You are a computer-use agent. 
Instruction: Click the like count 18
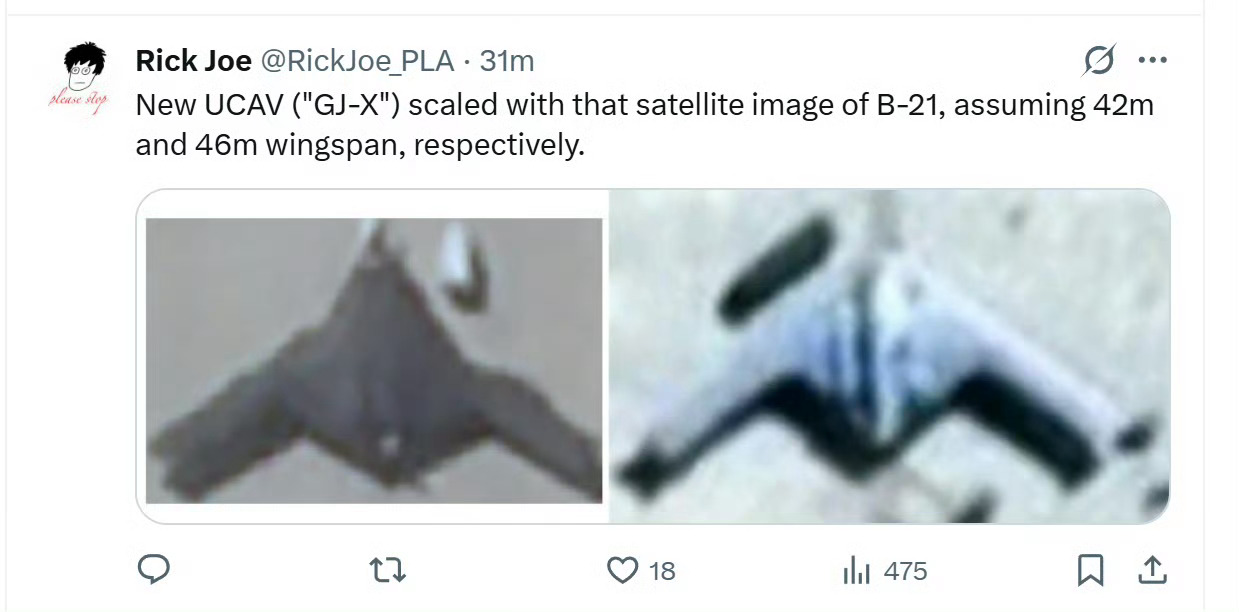[662, 572]
